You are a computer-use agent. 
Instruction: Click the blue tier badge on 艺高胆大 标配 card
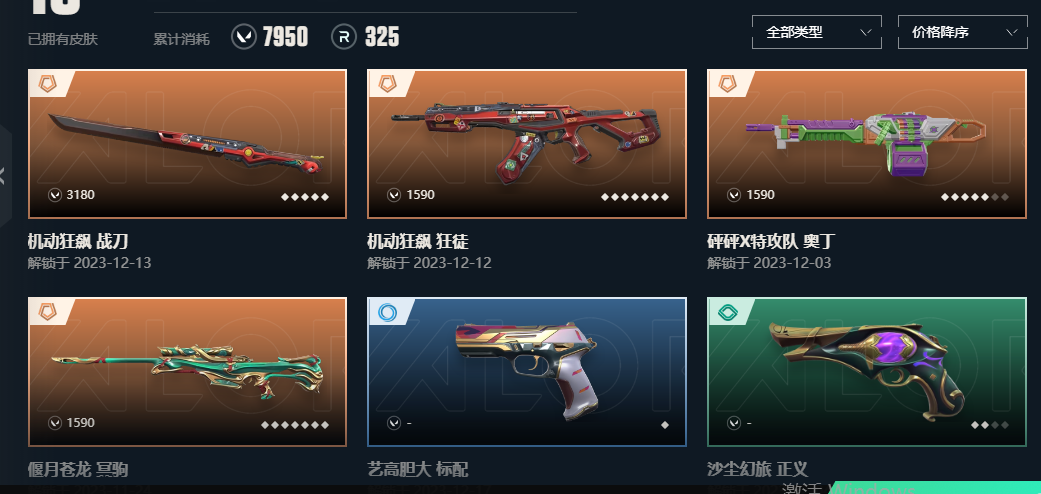tap(388, 312)
